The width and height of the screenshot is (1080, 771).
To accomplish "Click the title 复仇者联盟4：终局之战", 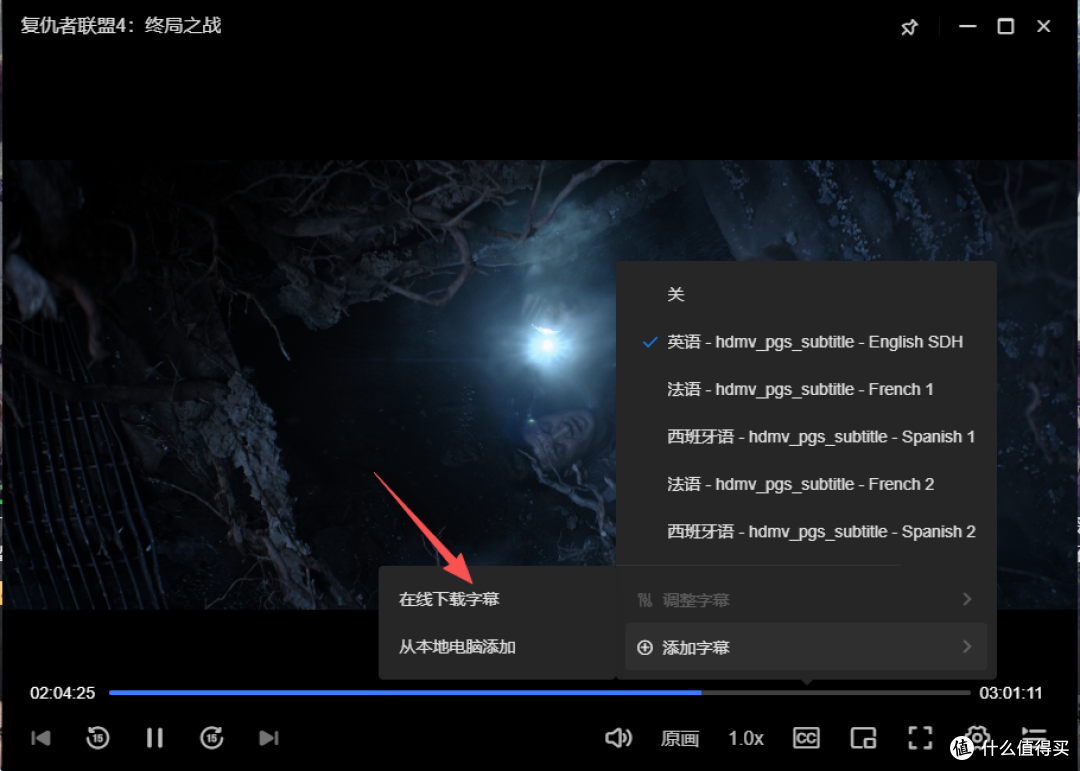I will tap(121, 25).
